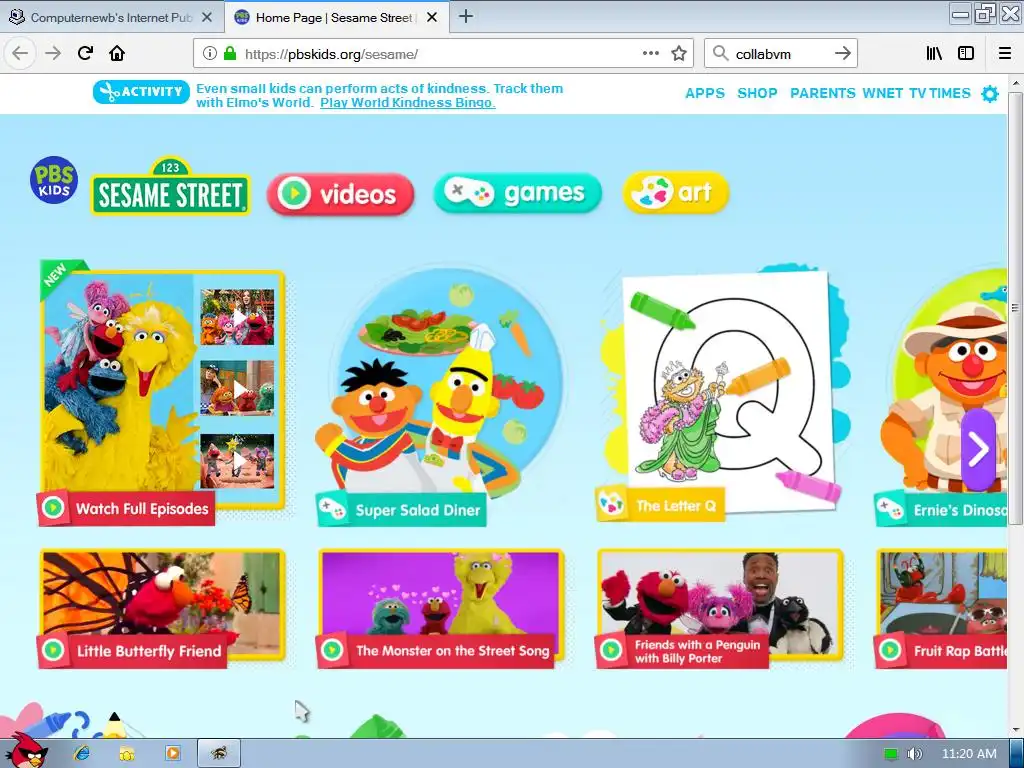
Task: Open the file explorer taskbar icon
Action: pyautogui.click(x=127, y=753)
